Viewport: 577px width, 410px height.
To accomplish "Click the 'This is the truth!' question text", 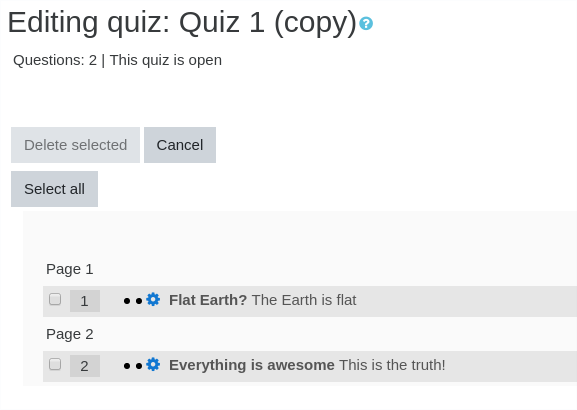I will point(392,365).
